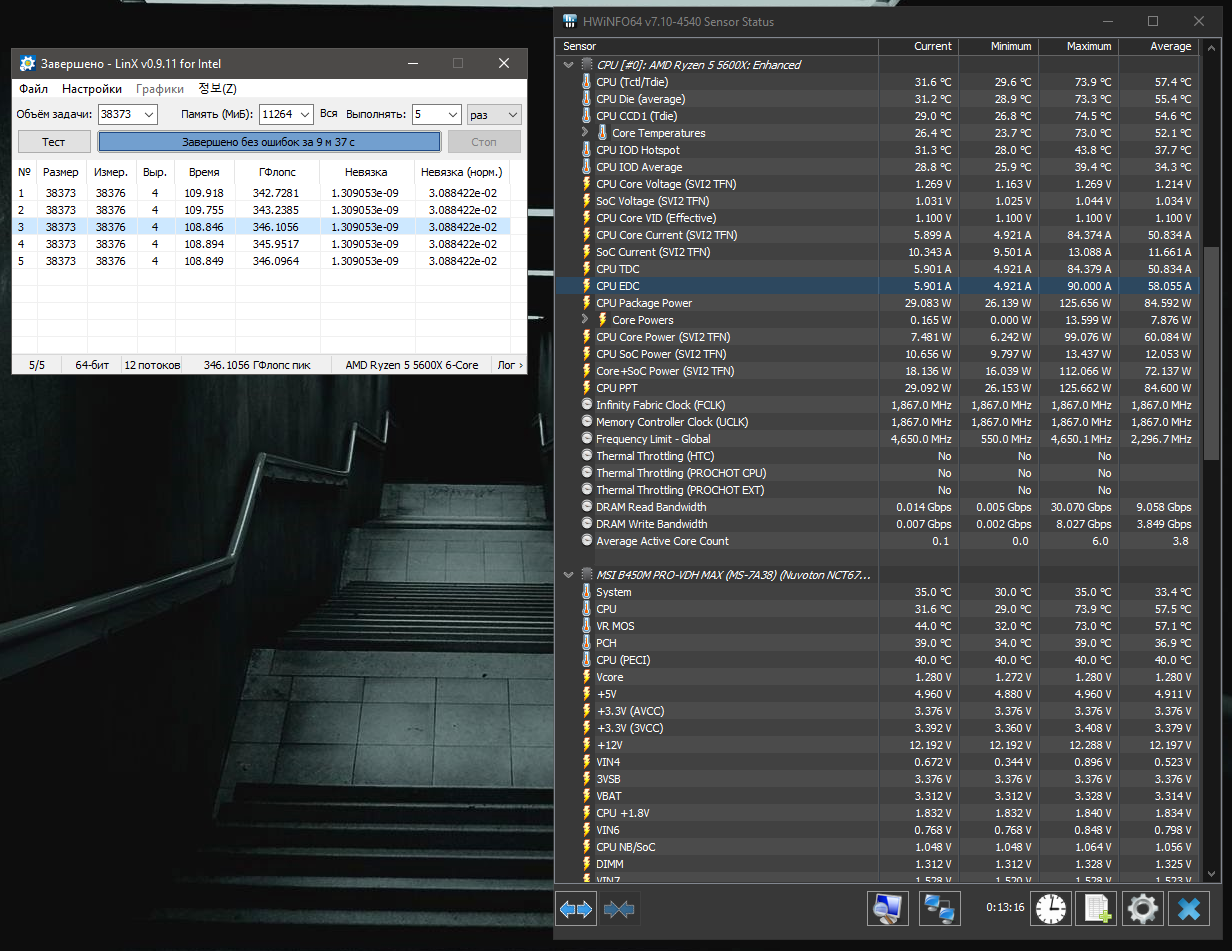
Task: Open the Настройки menu in LinX
Action: [92, 89]
